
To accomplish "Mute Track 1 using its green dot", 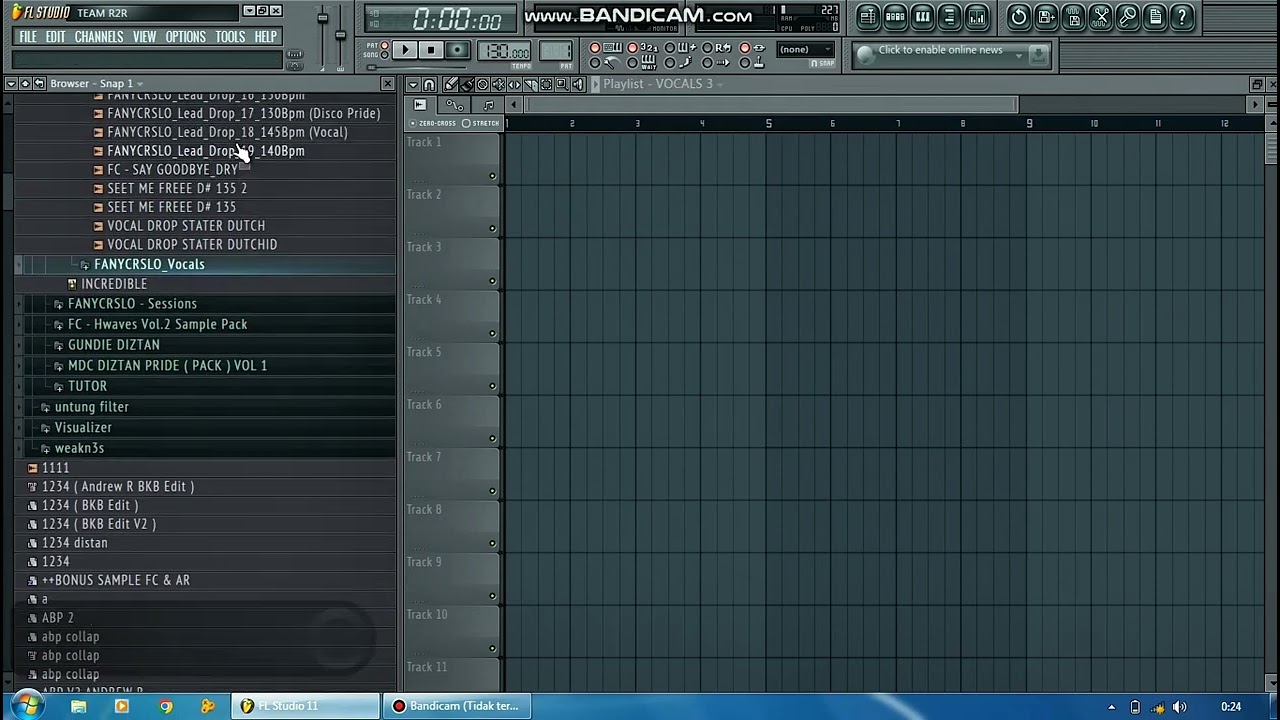I will pyautogui.click(x=492, y=176).
